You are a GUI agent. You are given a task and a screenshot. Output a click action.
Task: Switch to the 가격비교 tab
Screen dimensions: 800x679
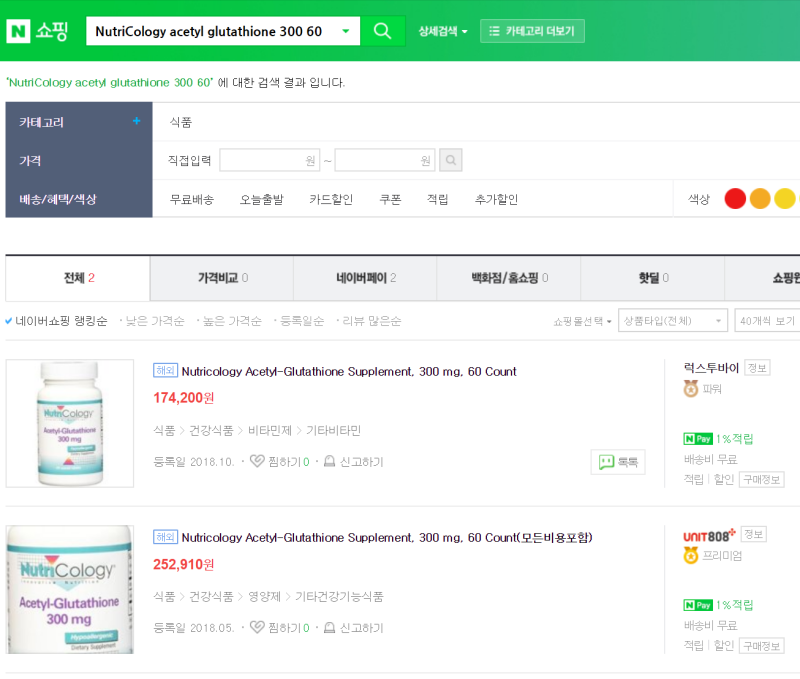(222, 278)
